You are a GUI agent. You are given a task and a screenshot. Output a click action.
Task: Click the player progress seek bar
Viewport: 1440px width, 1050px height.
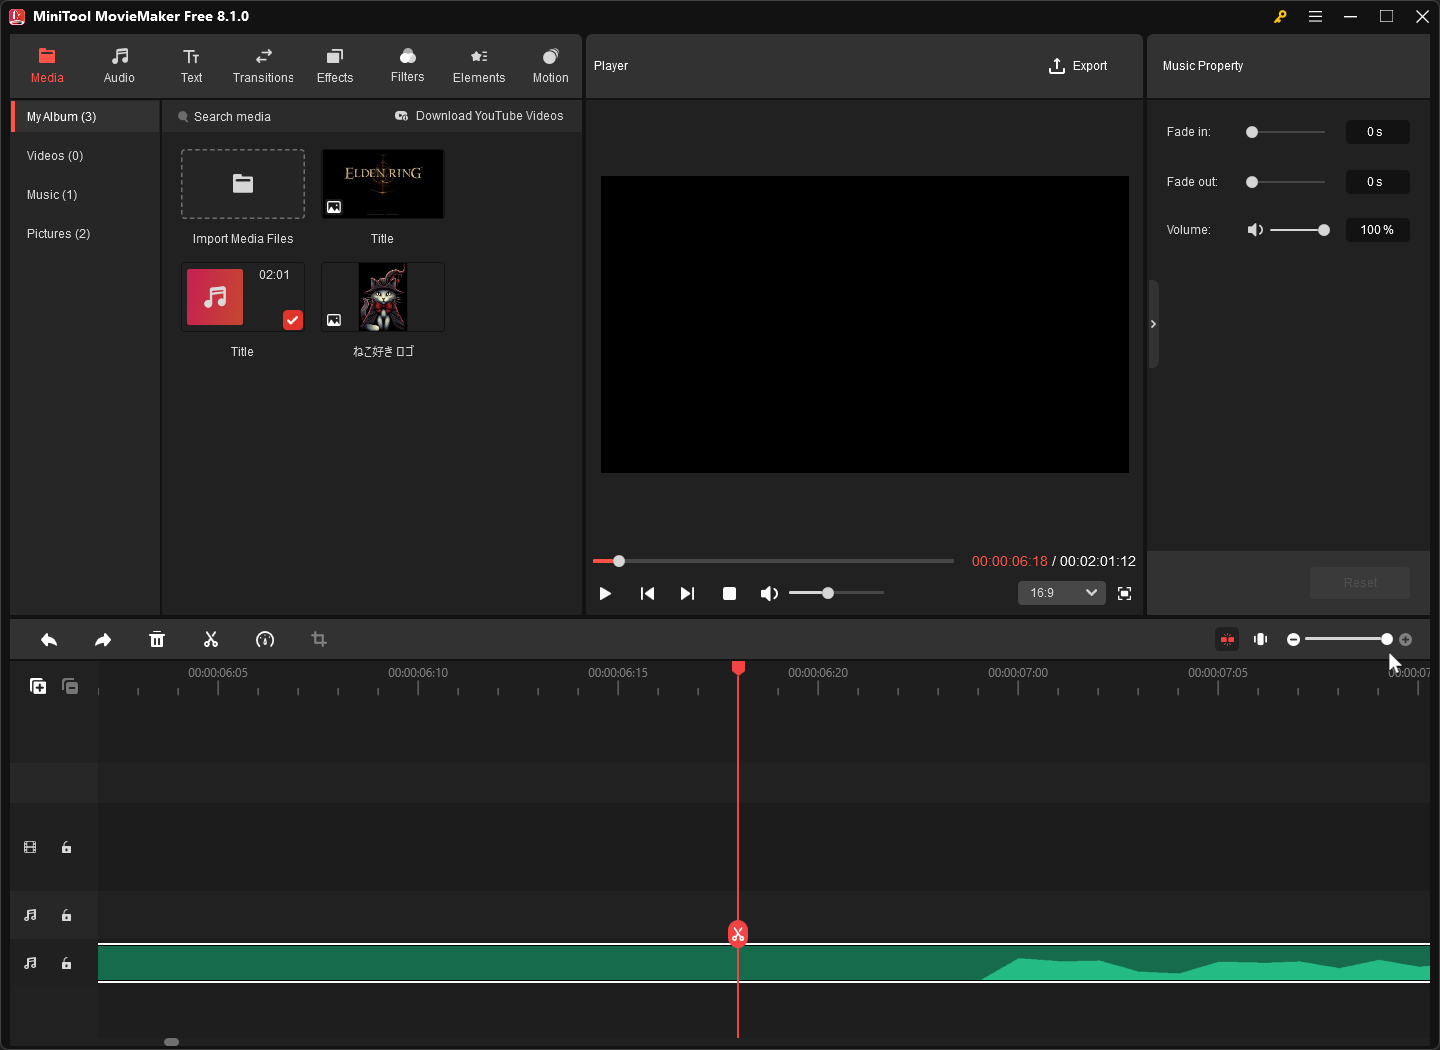pos(773,561)
